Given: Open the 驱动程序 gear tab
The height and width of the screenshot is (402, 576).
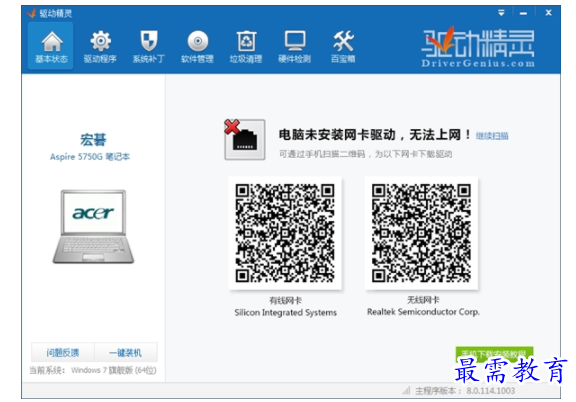Looking at the screenshot, I should pos(100,46).
